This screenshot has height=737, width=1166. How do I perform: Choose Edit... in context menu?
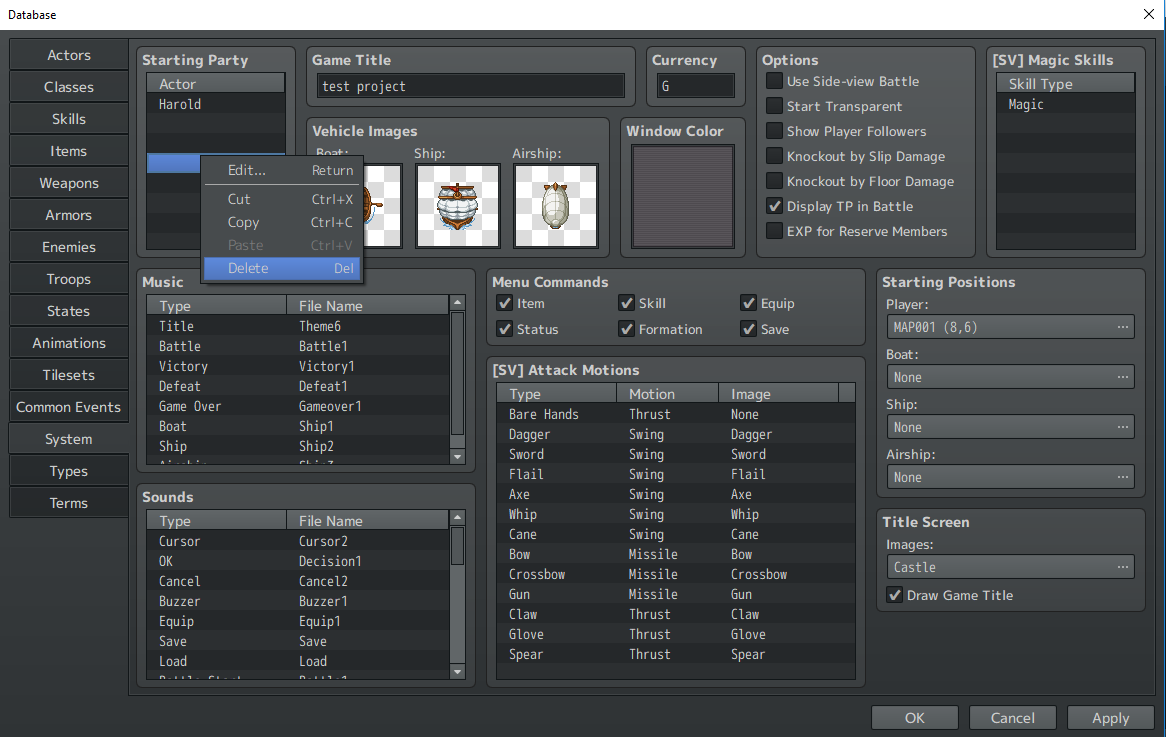point(282,170)
